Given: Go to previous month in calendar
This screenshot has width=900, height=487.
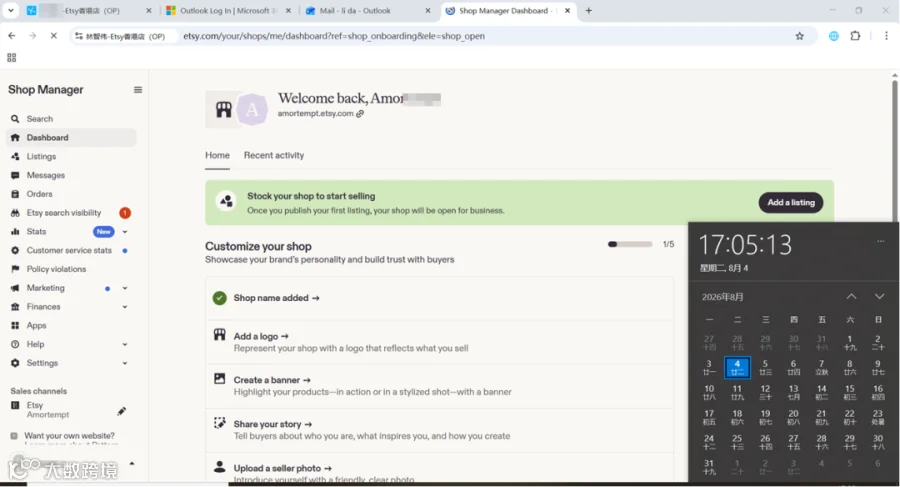Looking at the screenshot, I should [851, 296].
